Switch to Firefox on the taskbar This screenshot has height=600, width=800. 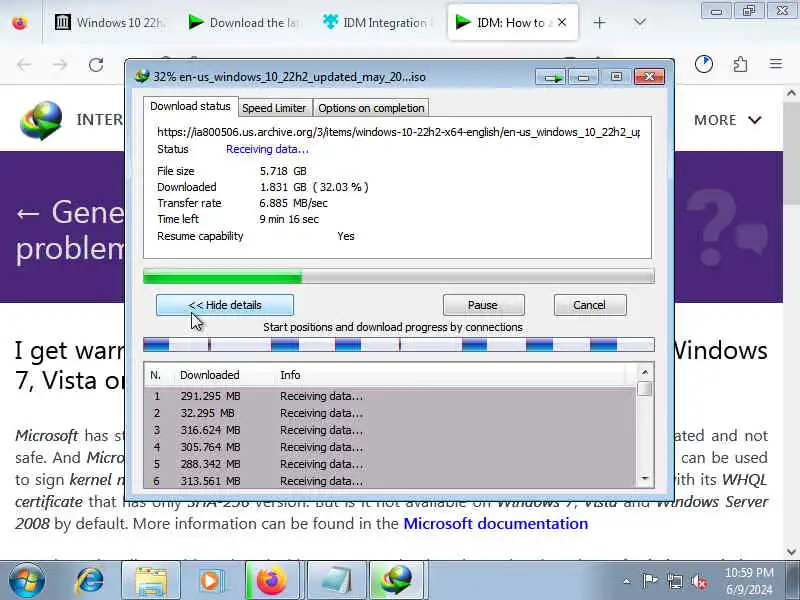(x=272, y=581)
